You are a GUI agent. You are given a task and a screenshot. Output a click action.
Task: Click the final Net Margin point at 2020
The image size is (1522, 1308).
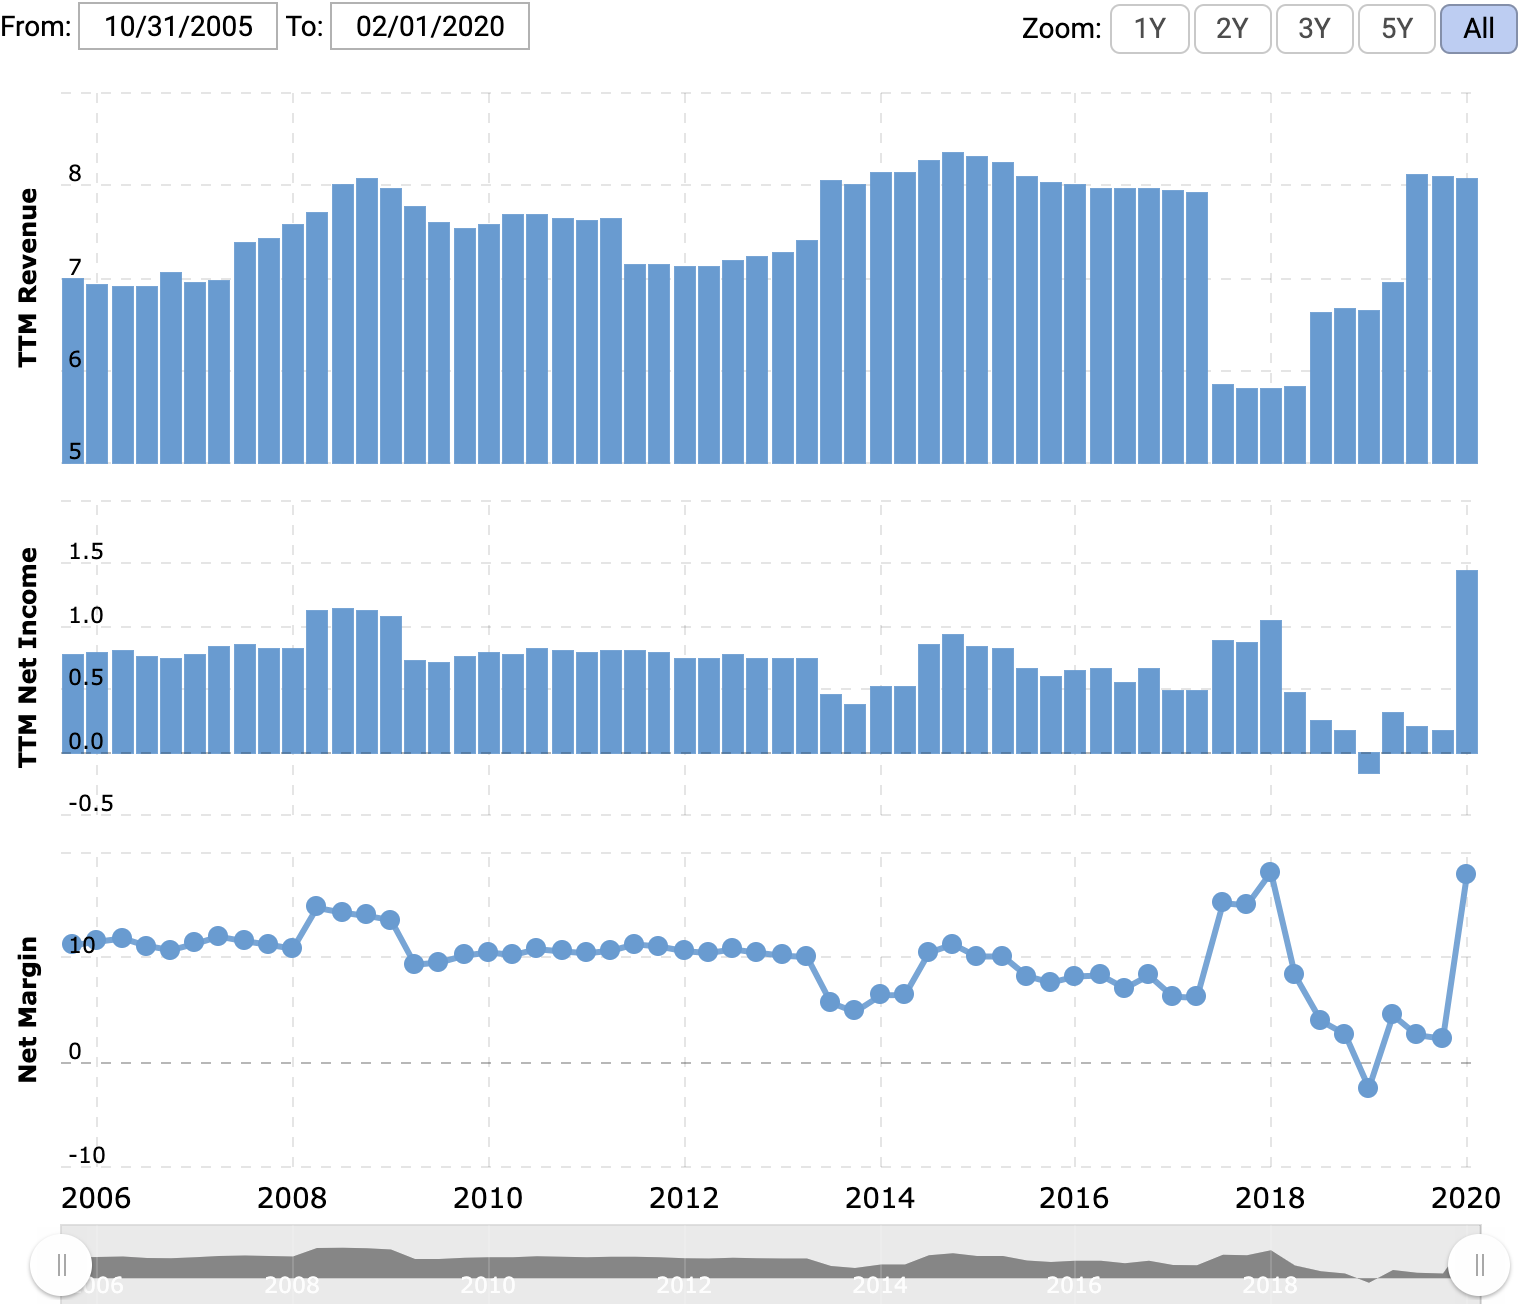click(1466, 874)
